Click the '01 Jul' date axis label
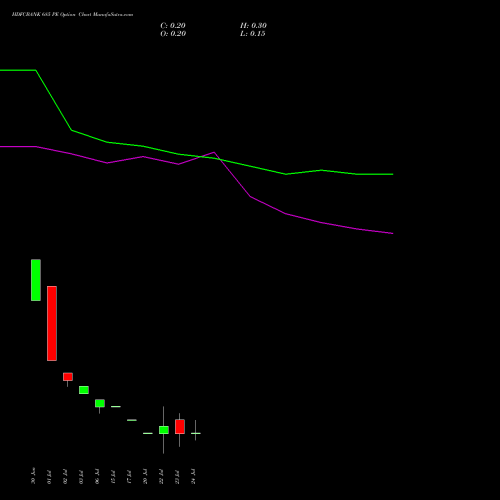500x500 pixels. pos(49,477)
